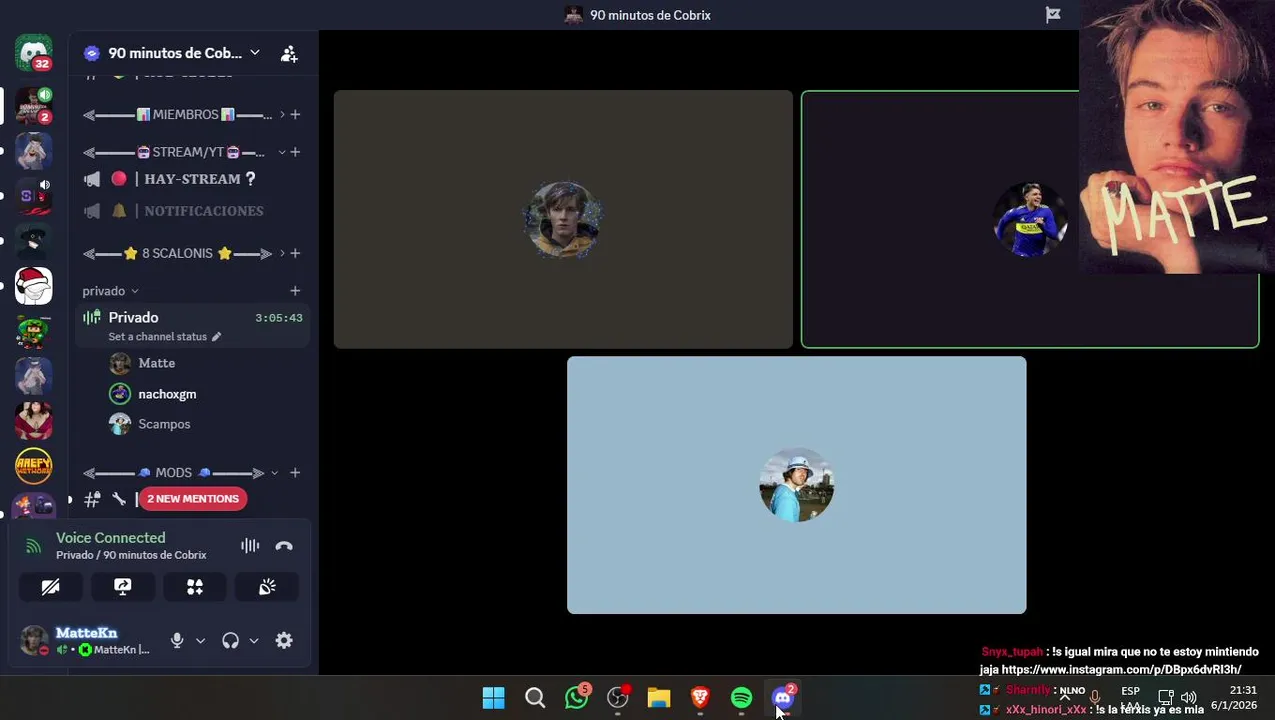The width and height of the screenshot is (1275, 720).
Task: Open File Explorer from taskbar
Action: point(659,698)
